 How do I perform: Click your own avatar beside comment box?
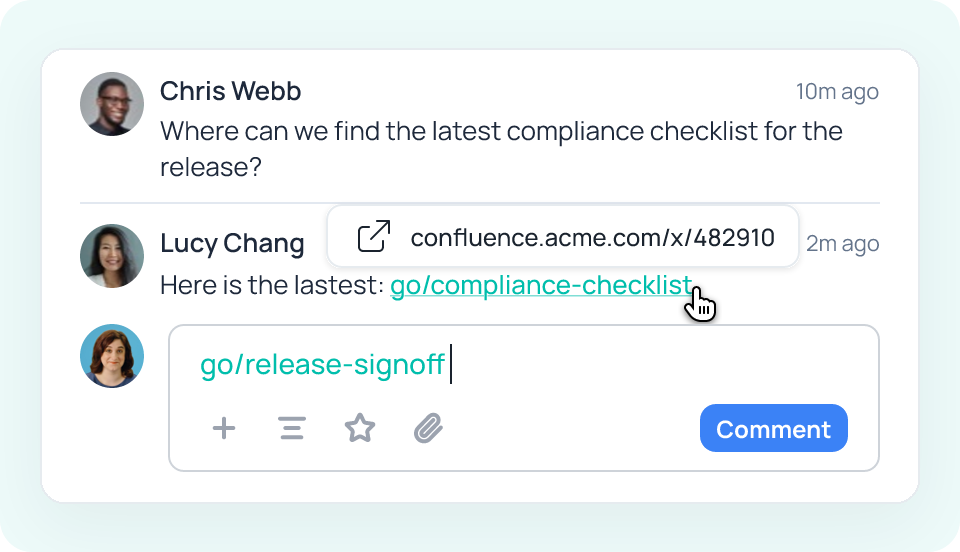coord(112,356)
